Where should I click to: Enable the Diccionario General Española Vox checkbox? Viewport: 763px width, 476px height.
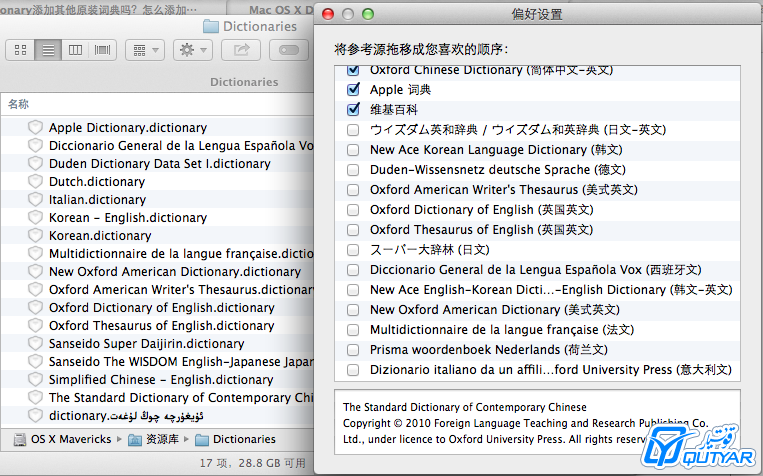[353, 270]
